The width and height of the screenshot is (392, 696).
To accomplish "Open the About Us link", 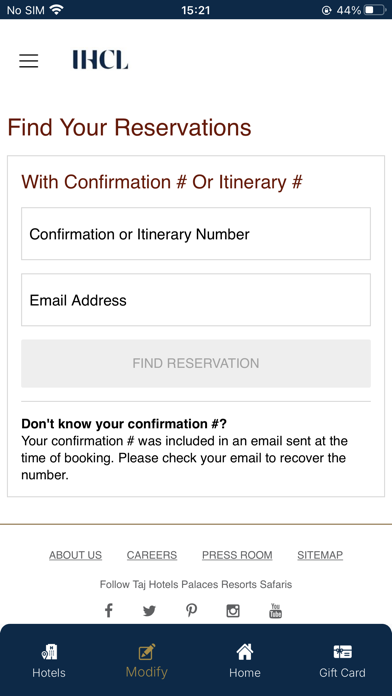I will [75, 555].
